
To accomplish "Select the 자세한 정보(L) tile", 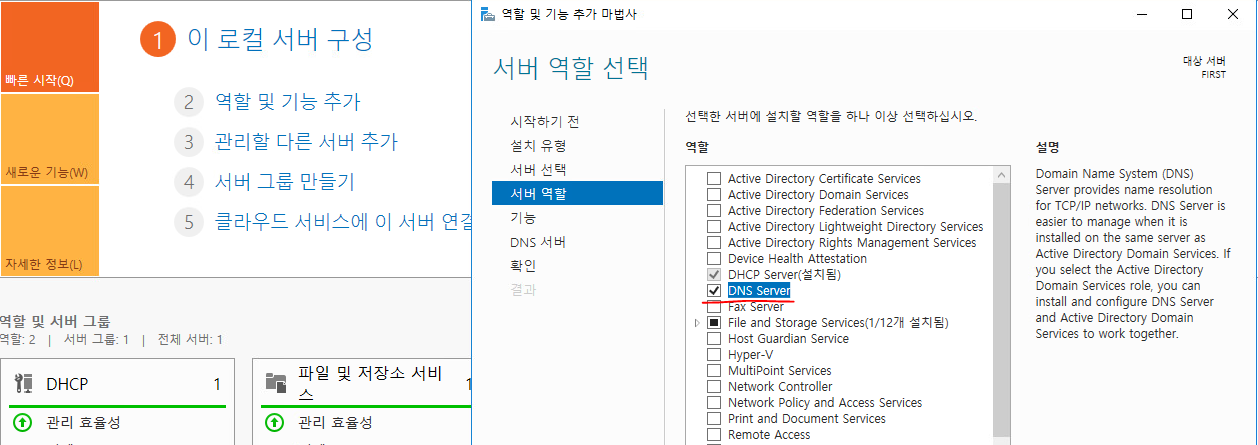I will (49, 231).
